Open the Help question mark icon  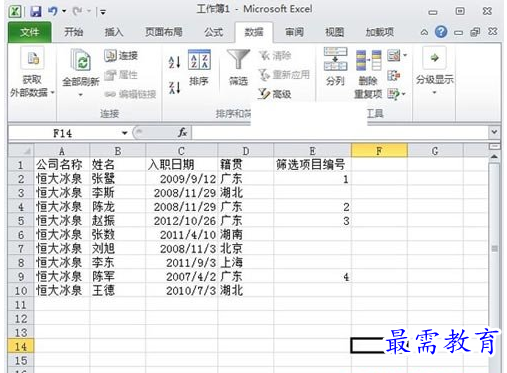[x=441, y=32]
